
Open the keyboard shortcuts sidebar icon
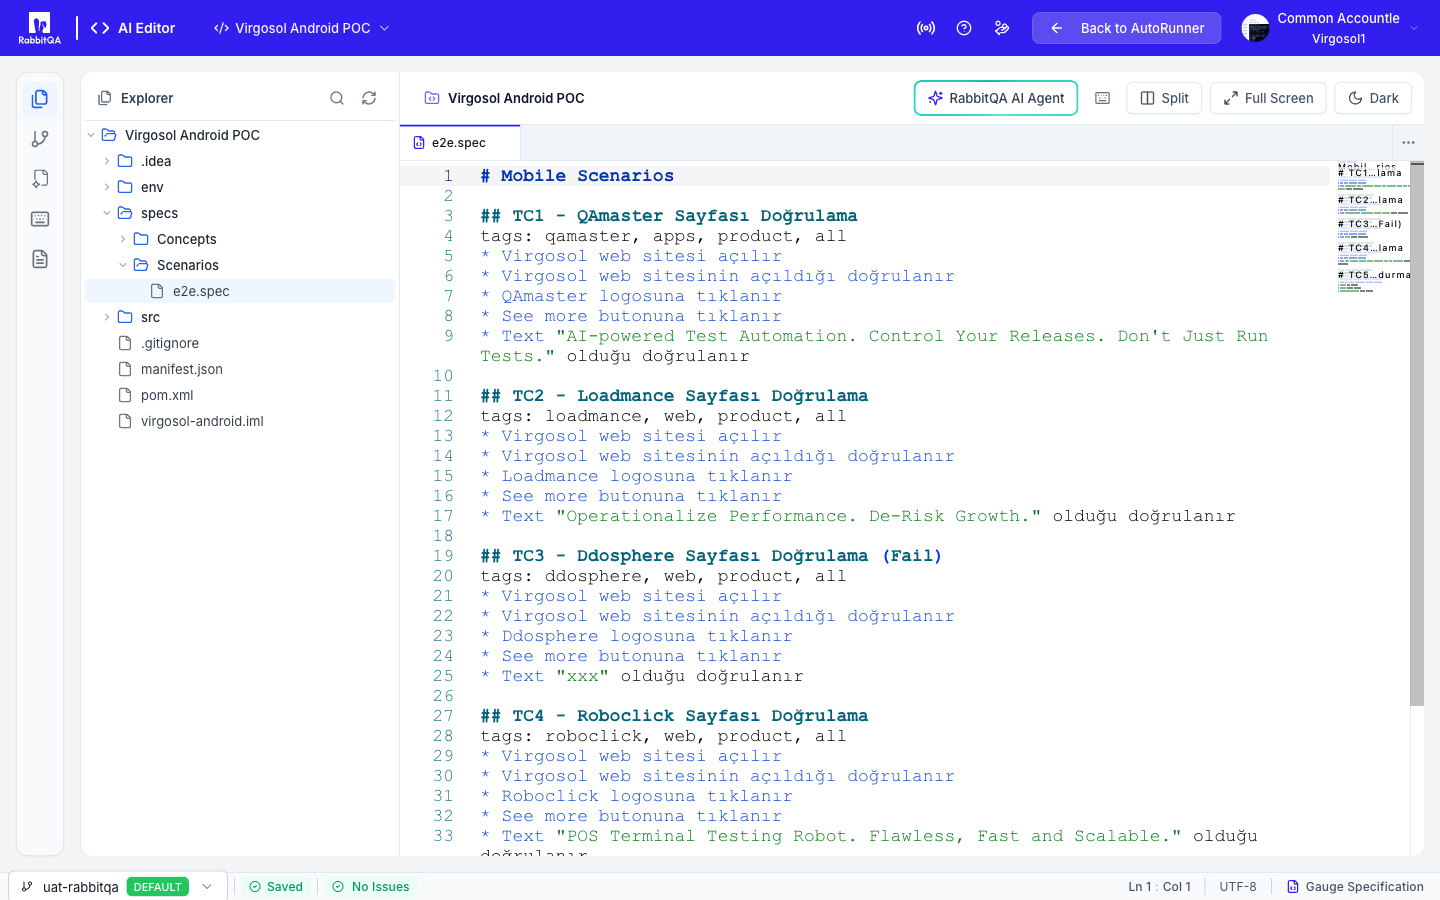[40, 219]
